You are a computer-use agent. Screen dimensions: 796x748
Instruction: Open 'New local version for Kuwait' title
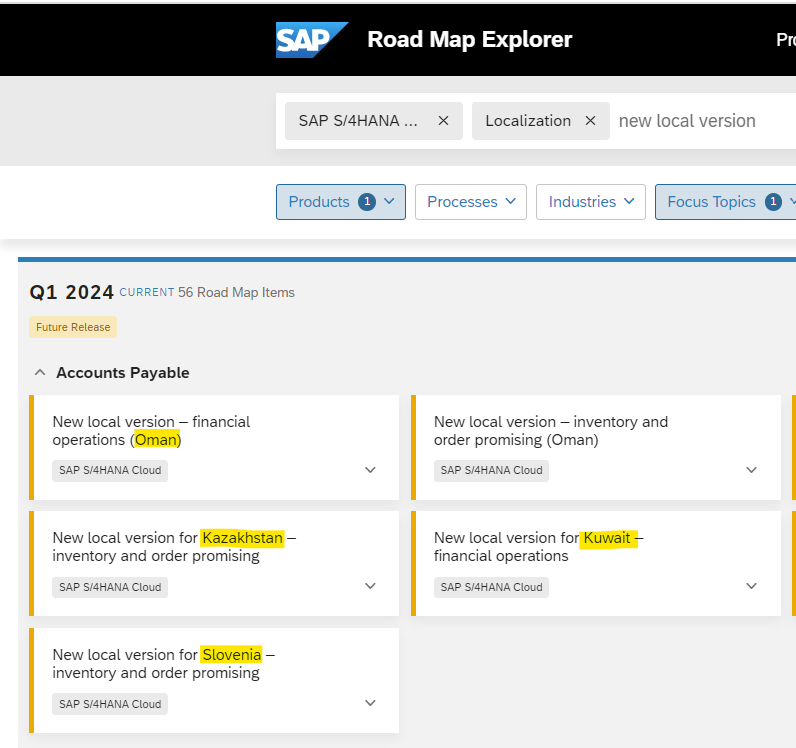(539, 547)
